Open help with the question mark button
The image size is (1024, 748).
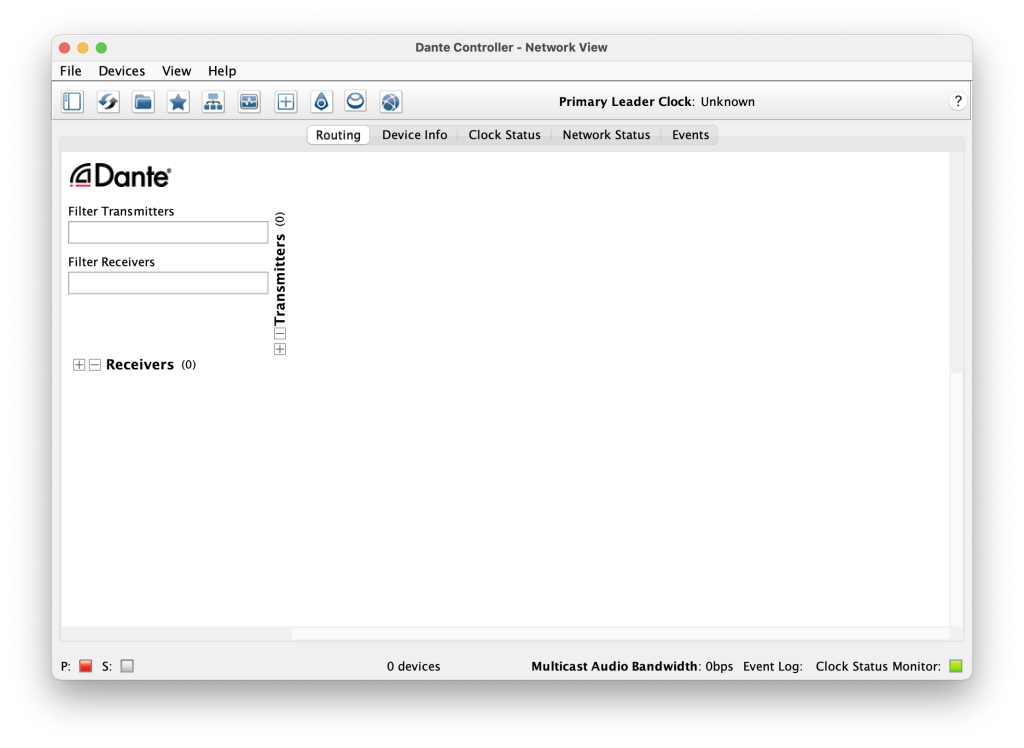pos(957,101)
